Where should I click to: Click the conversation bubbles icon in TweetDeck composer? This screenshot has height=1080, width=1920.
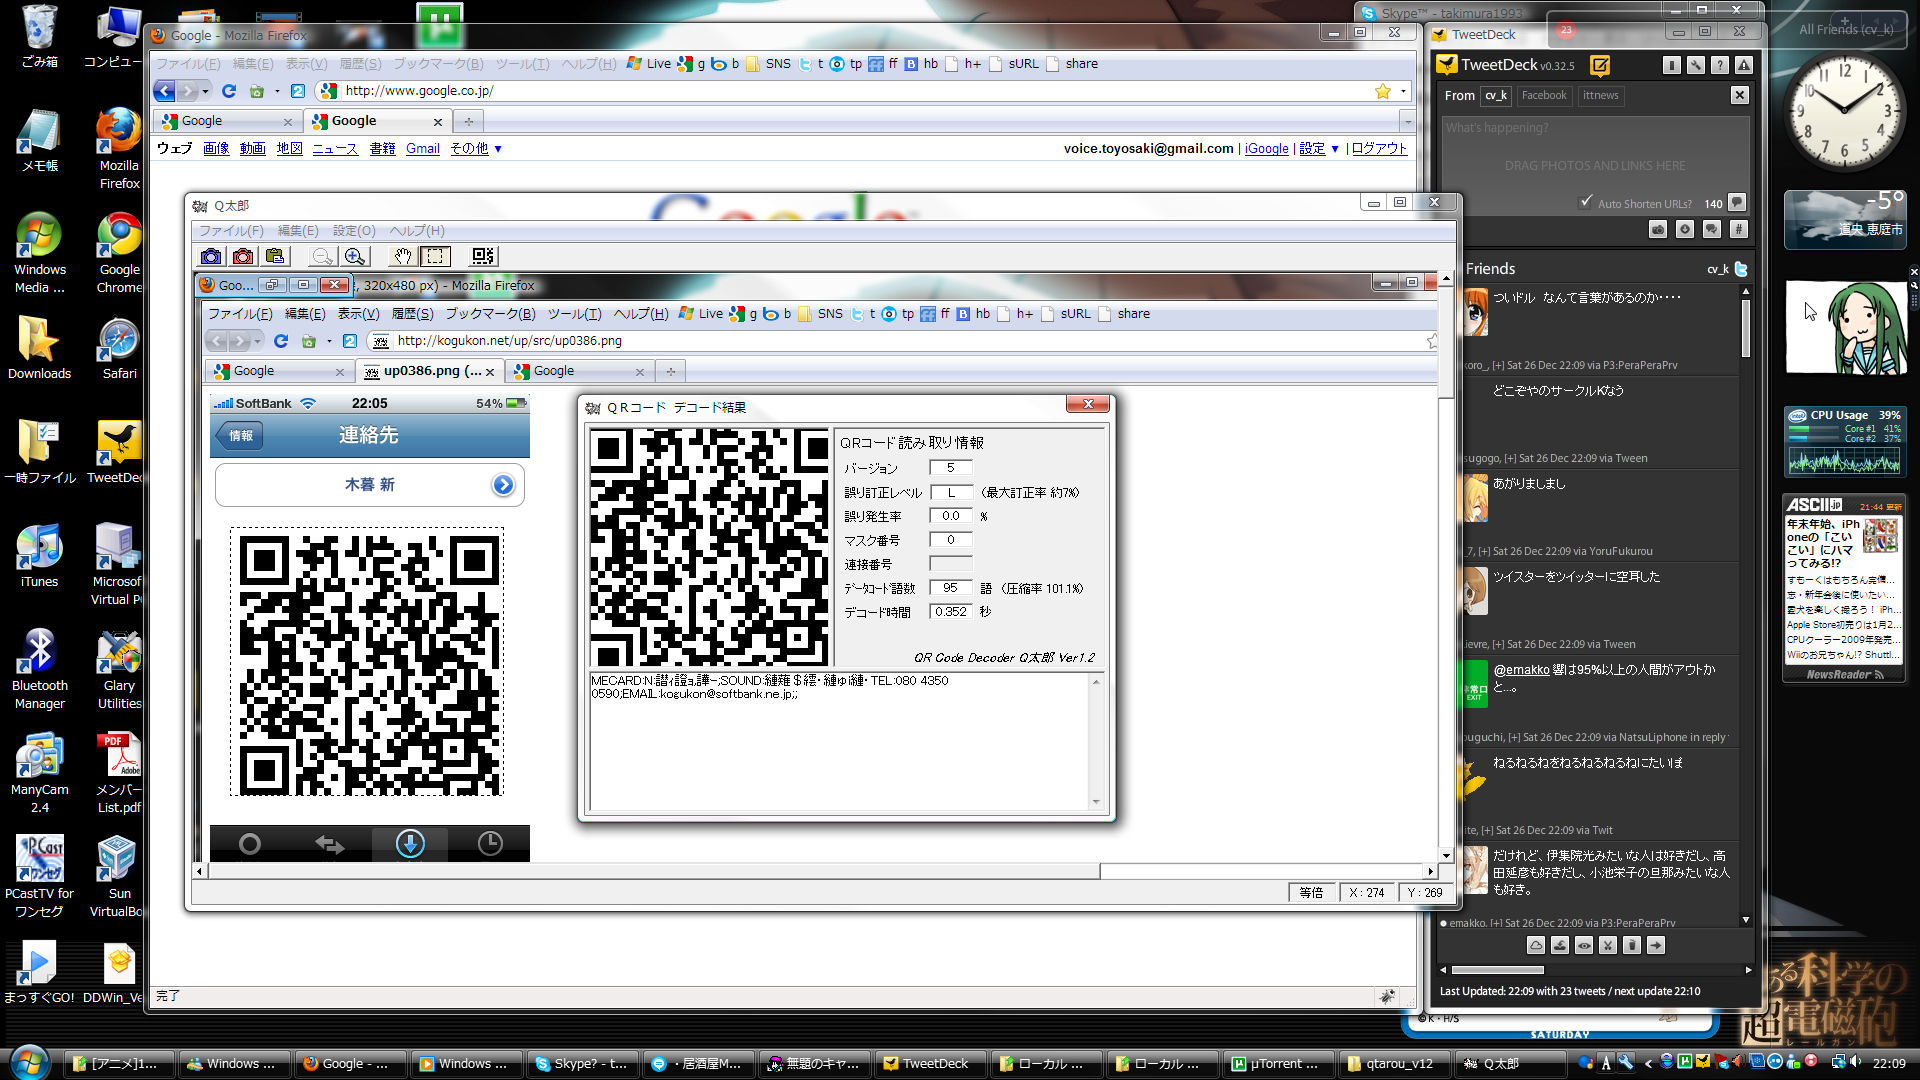1712,230
